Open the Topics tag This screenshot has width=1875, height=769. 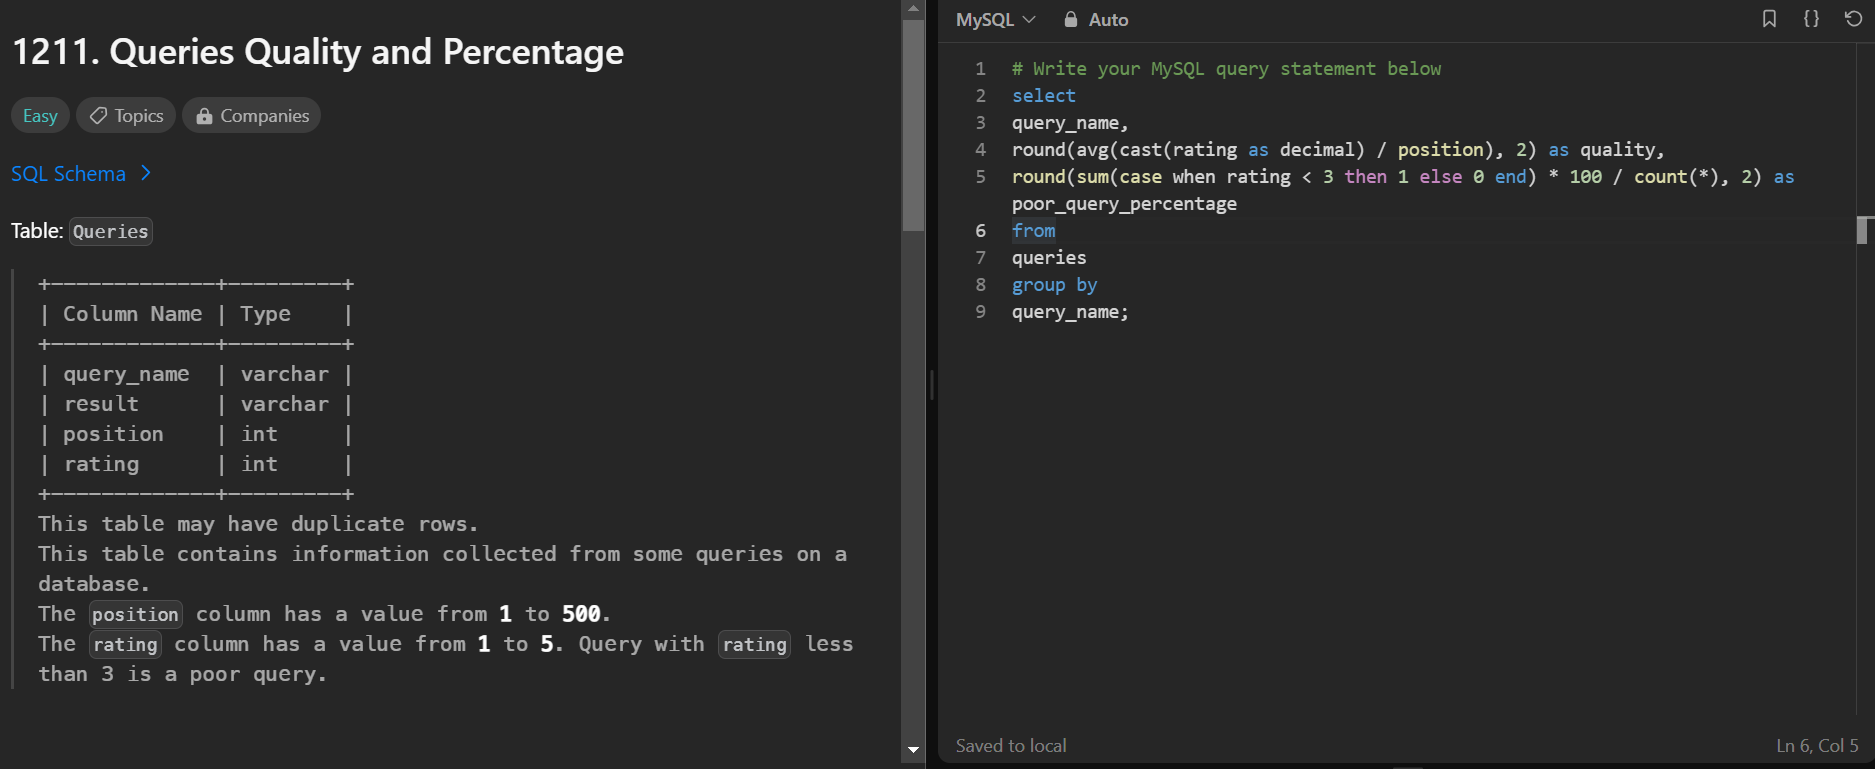126,116
